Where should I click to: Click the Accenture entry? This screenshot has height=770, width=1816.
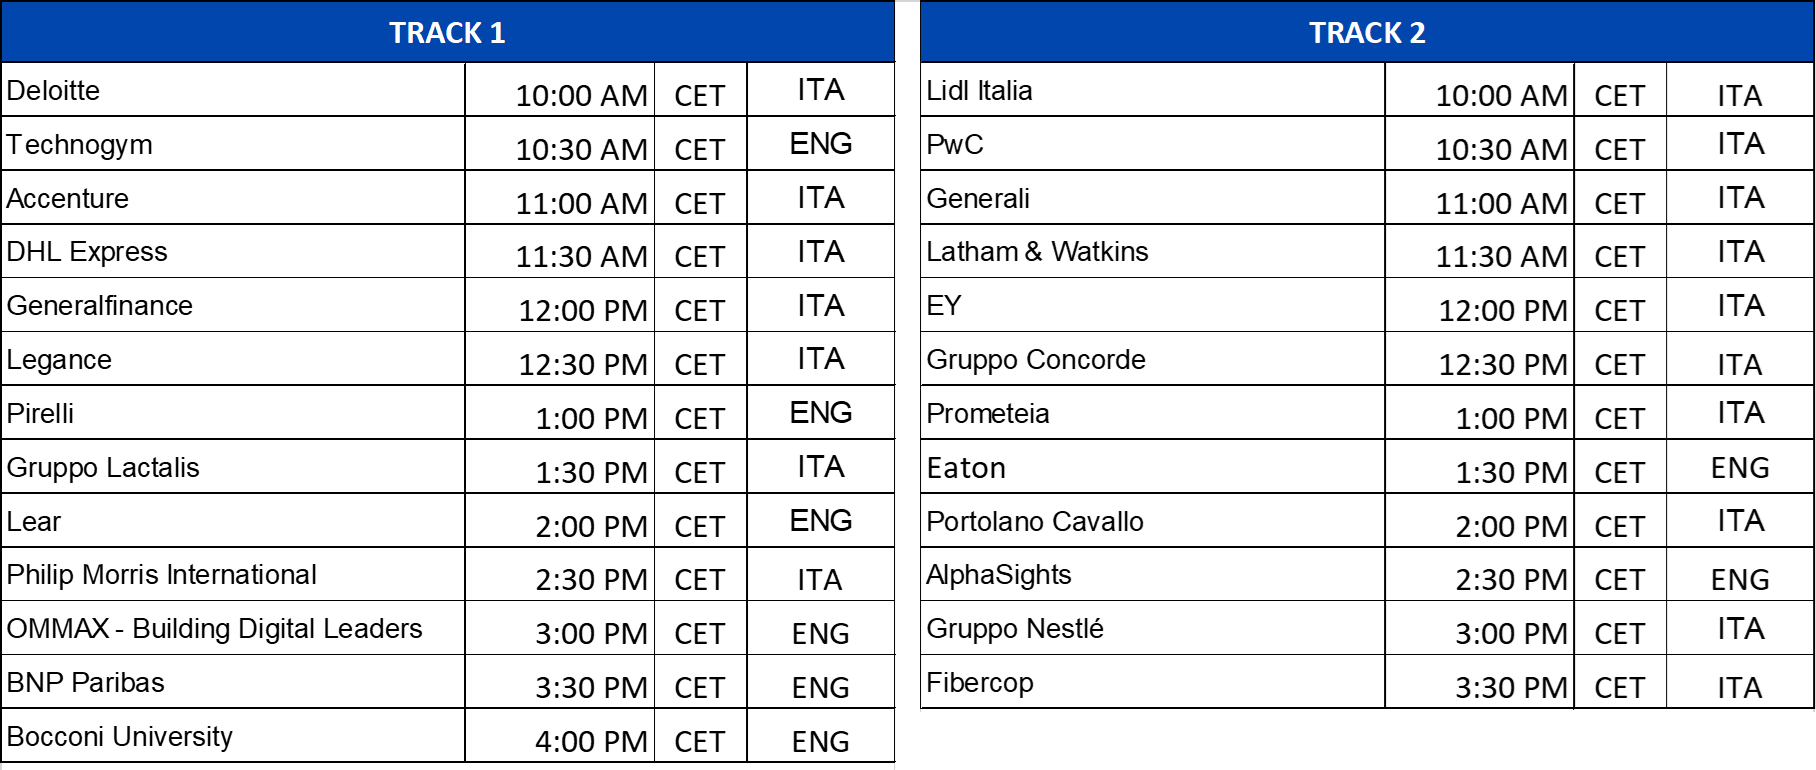(68, 199)
